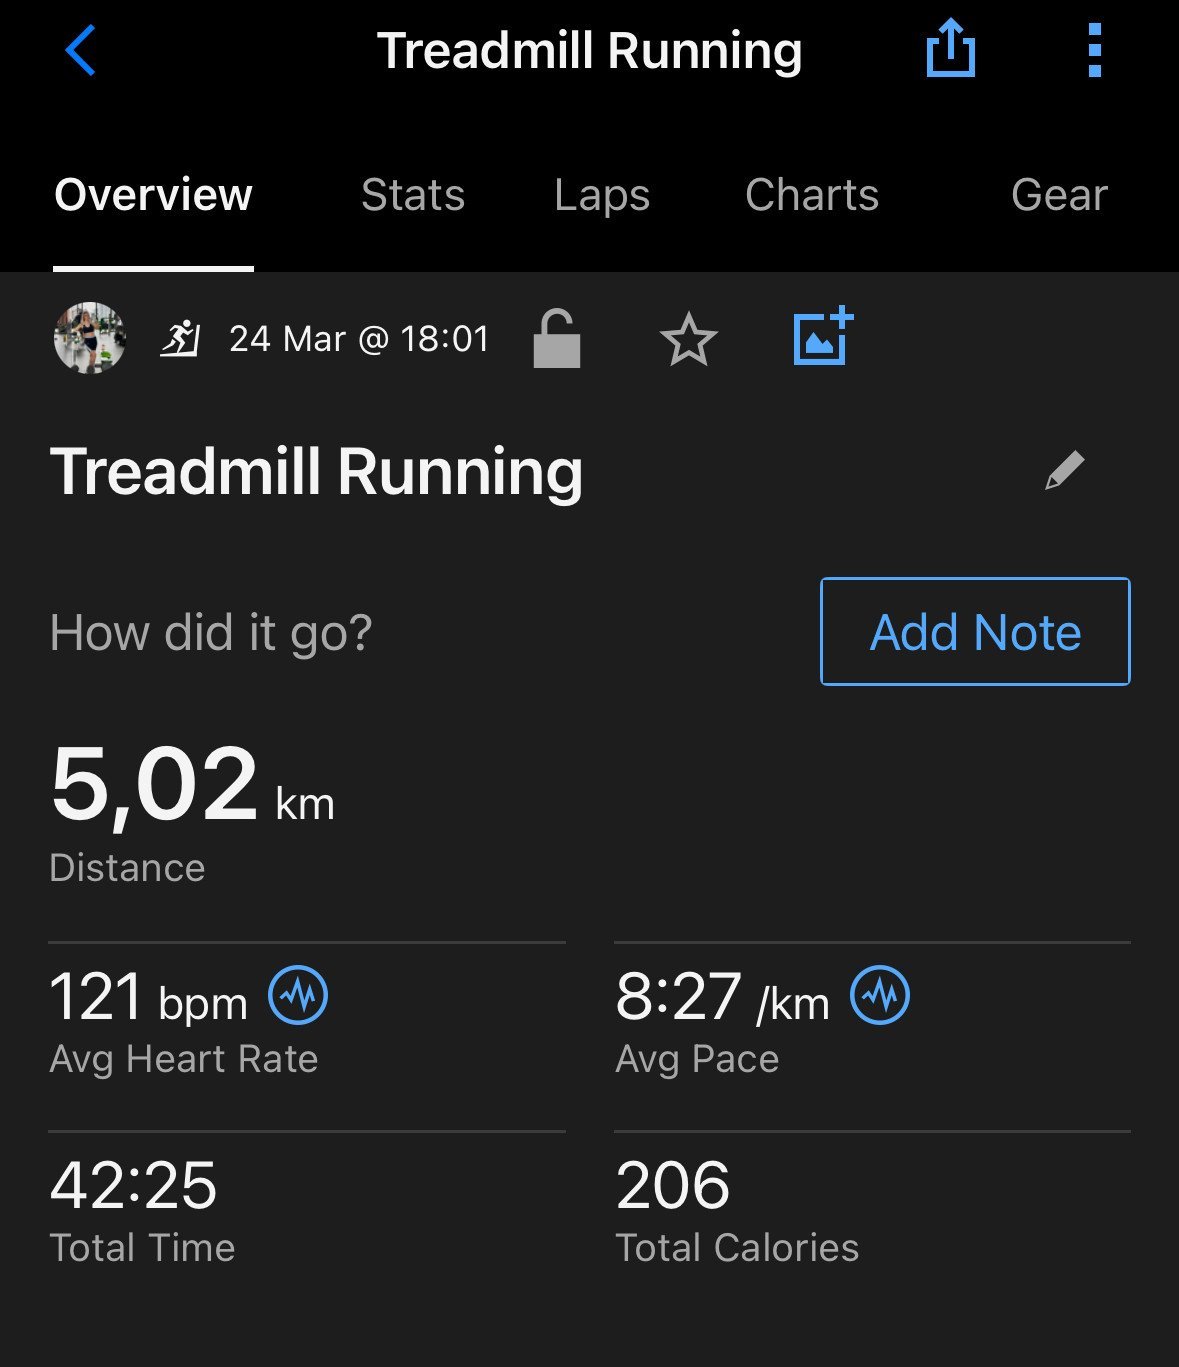The image size is (1179, 1367).
Task: Click the Add Note button
Action: click(x=975, y=631)
